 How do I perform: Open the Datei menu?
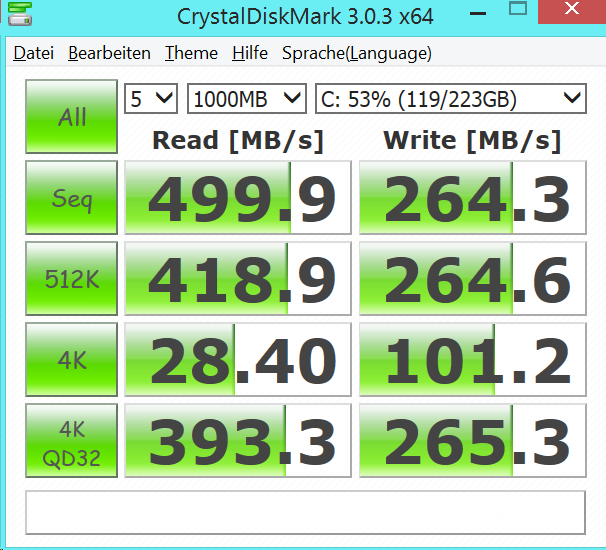pyautogui.click(x=34, y=53)
